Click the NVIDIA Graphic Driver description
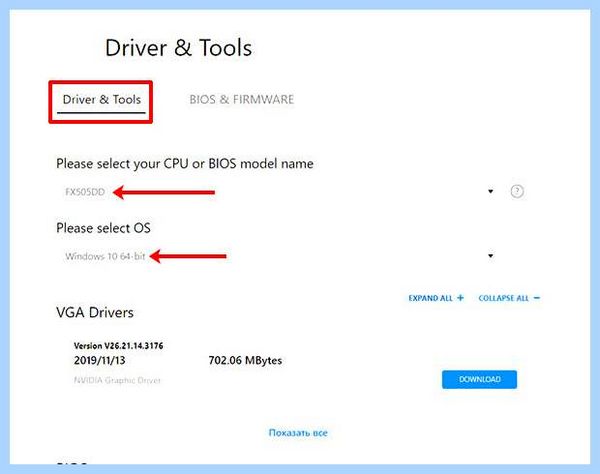The width and height of the screenshot is (600, 474). tap(117, 380)
